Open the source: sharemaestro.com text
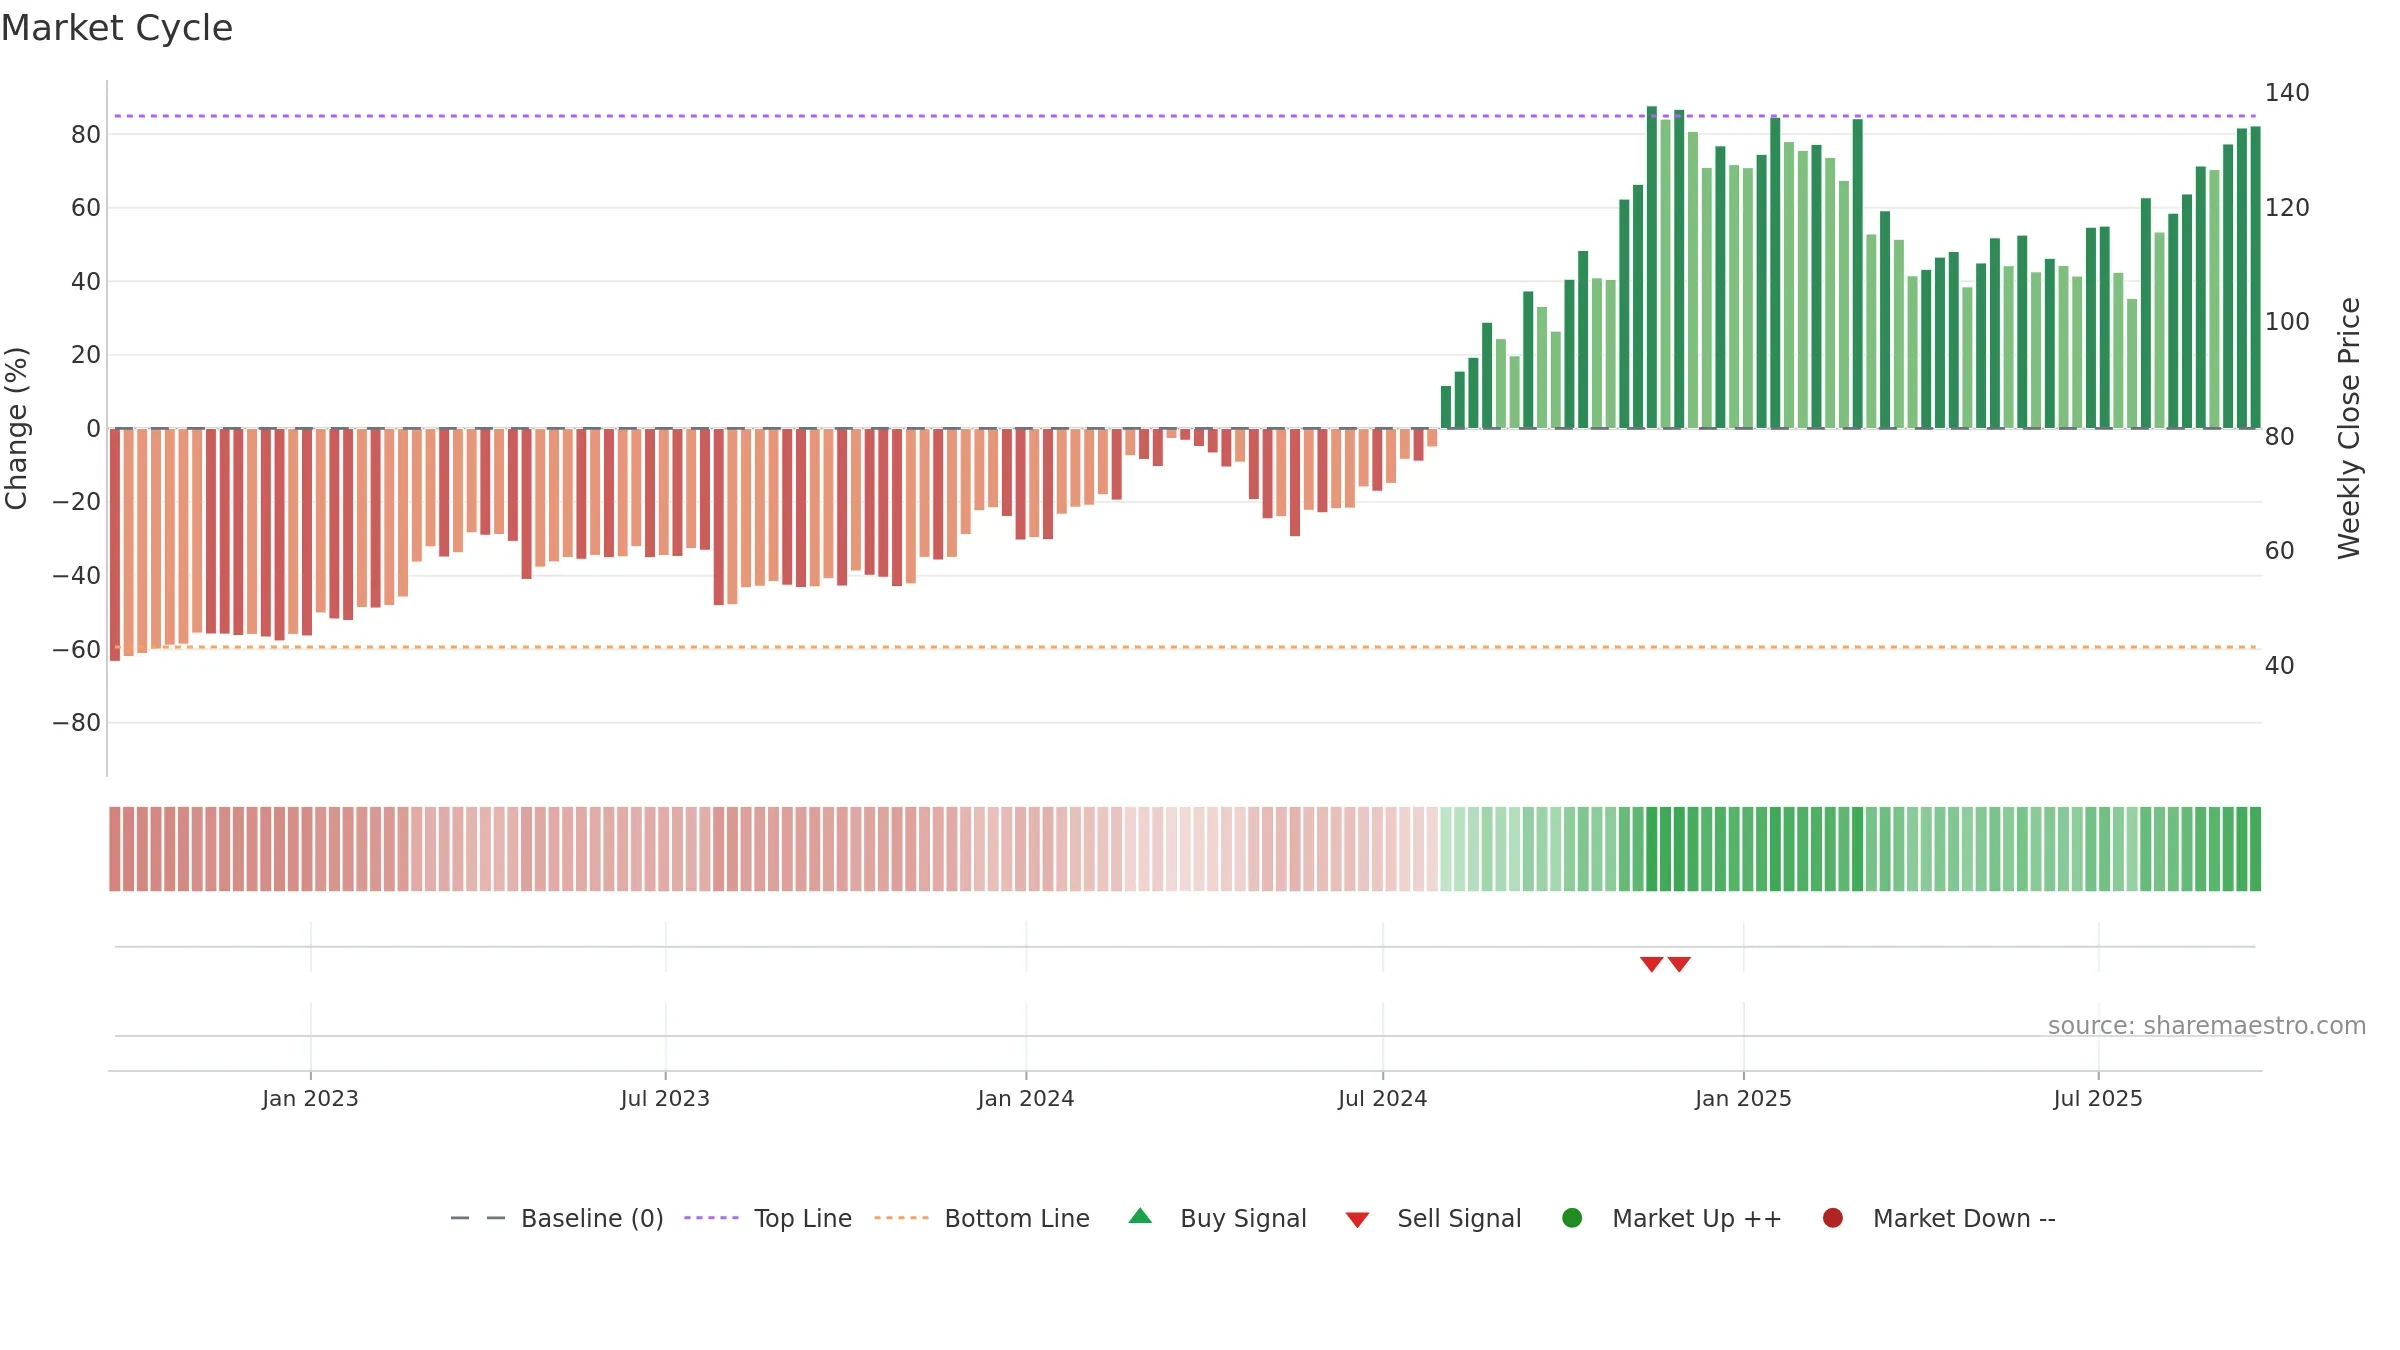 [2207, 1026]
